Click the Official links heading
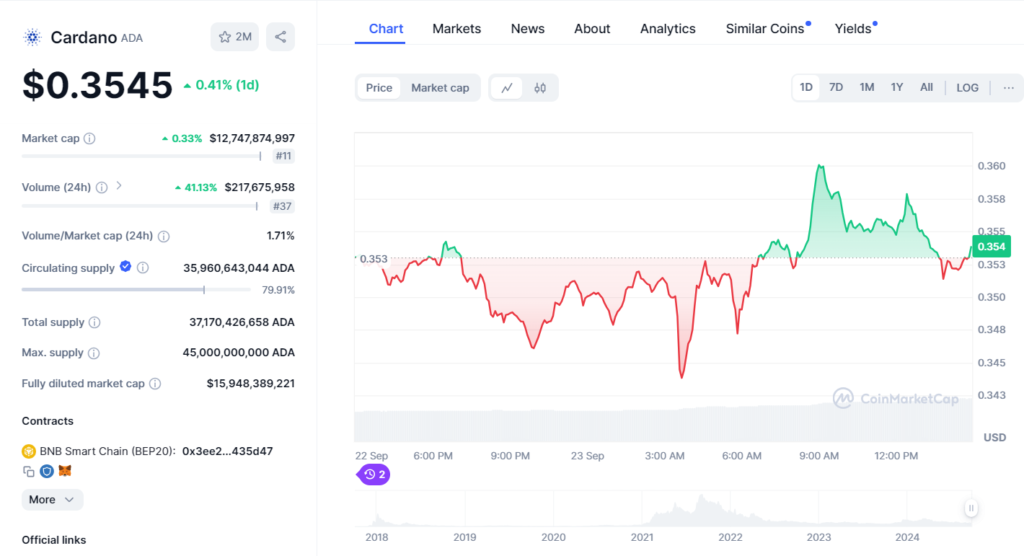 54,540
